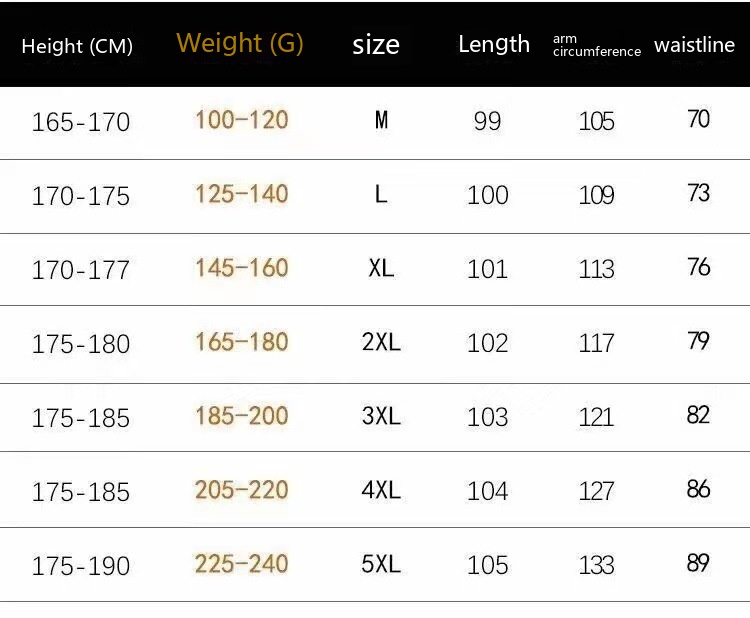Select the size column header
This screenshot has height=618, width=750.
click(x=376, y=45)
